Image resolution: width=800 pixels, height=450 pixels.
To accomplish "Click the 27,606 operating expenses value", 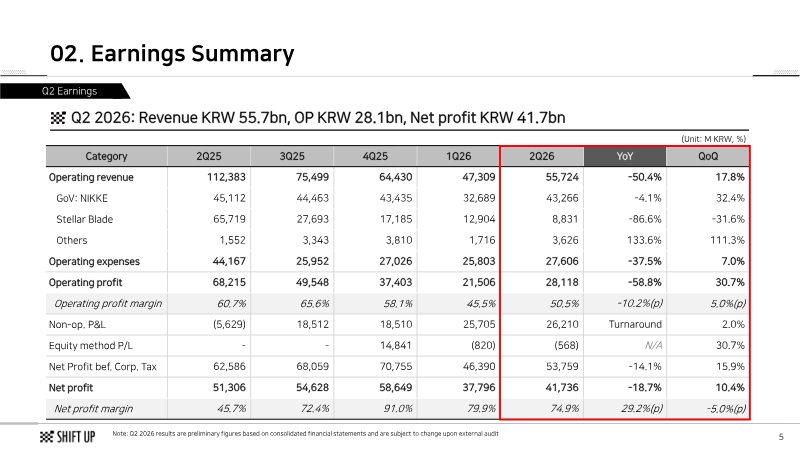I will [x=562, y=261].
